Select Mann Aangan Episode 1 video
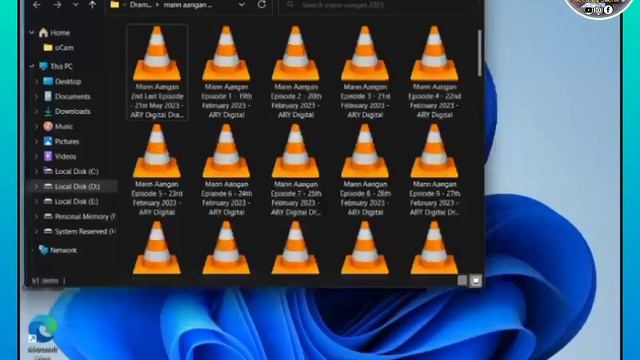The width and height of the screenshot is (640, 360). pyautogui.click(x=227, y=72)
